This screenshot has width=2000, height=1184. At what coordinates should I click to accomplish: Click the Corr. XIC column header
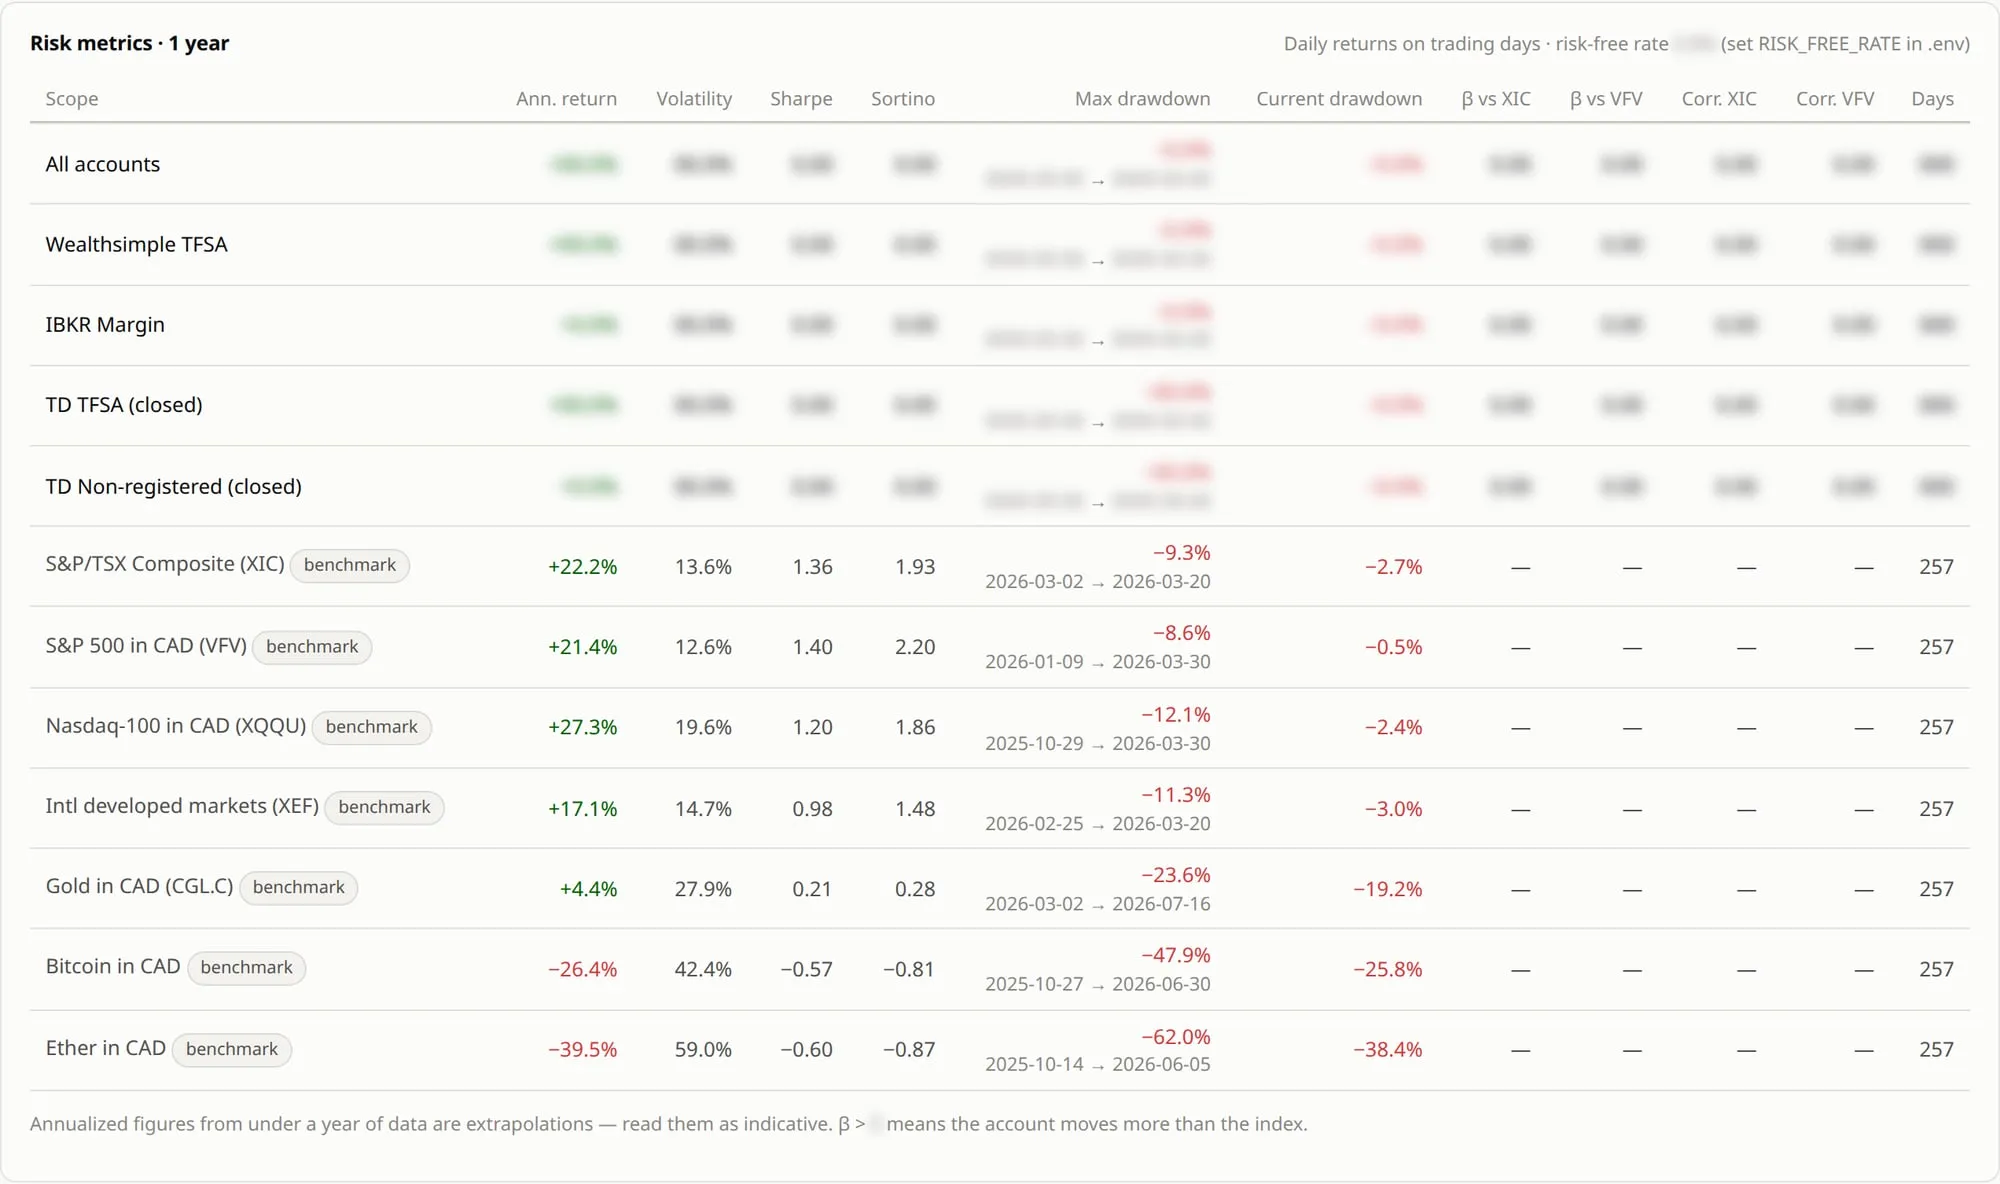tap(1719, 99)
